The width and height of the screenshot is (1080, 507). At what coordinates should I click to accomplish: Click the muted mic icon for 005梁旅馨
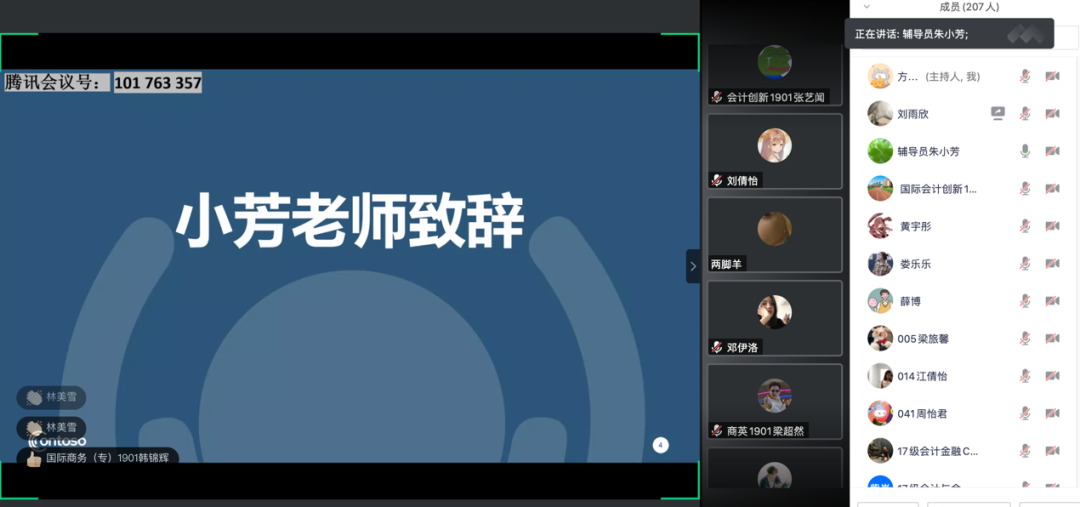click(1024, 339)
